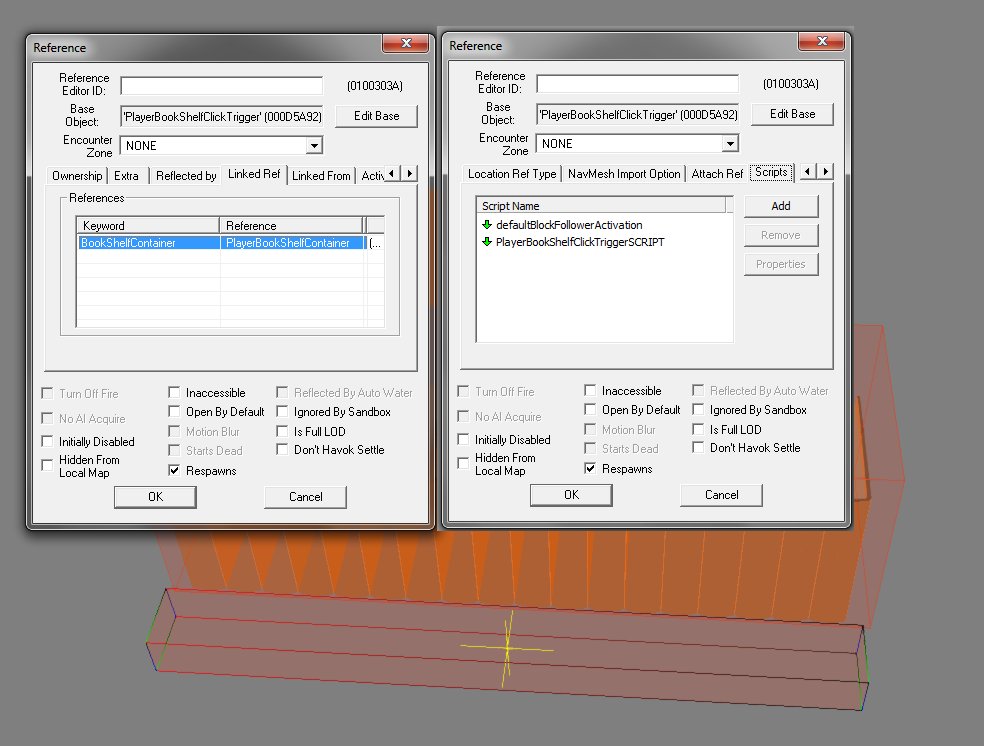984x746 pixels.
Task: Switch to the Extra tab
Action: pyautogui.click(x=127, y=176)
